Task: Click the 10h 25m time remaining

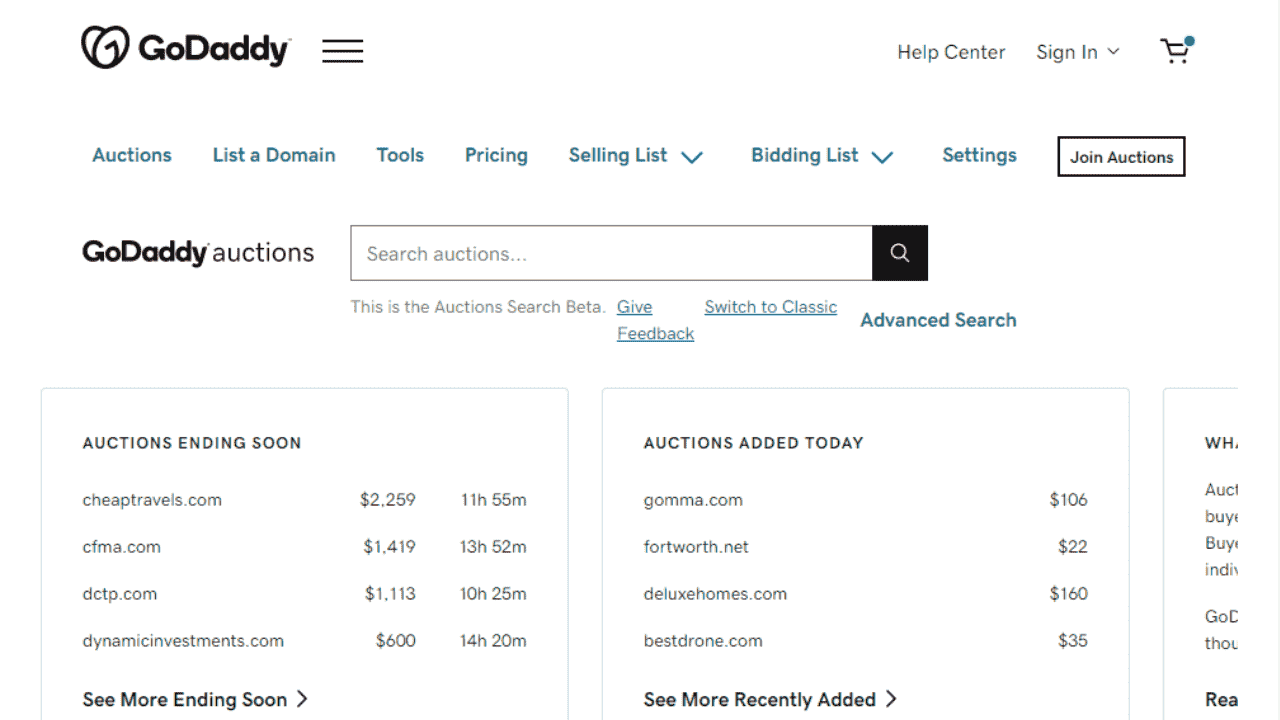Action: point(493,594)
